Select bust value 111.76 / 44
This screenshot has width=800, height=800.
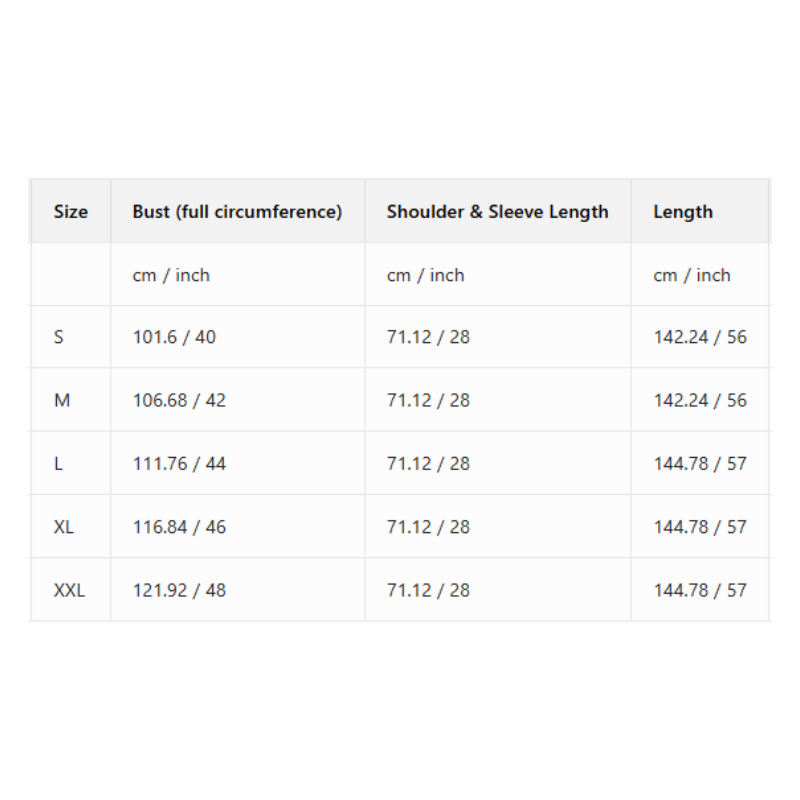tap(179, 464)
